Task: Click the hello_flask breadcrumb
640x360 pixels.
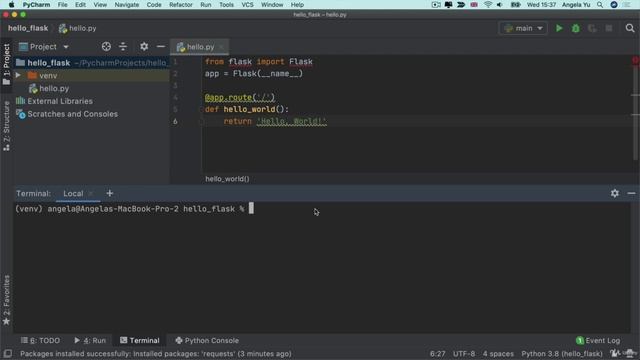Action: coord(28,28)
